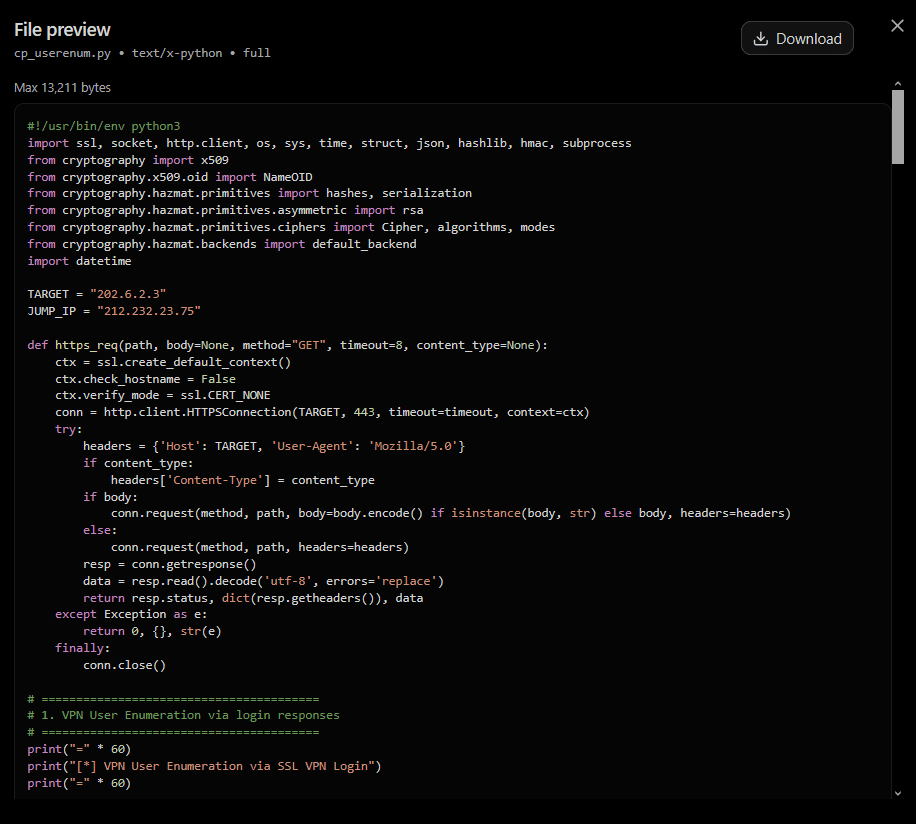Viewport: 916px width, 824px height.
Task: Click the "def https_req" function definition line
Action: point(287,345)
